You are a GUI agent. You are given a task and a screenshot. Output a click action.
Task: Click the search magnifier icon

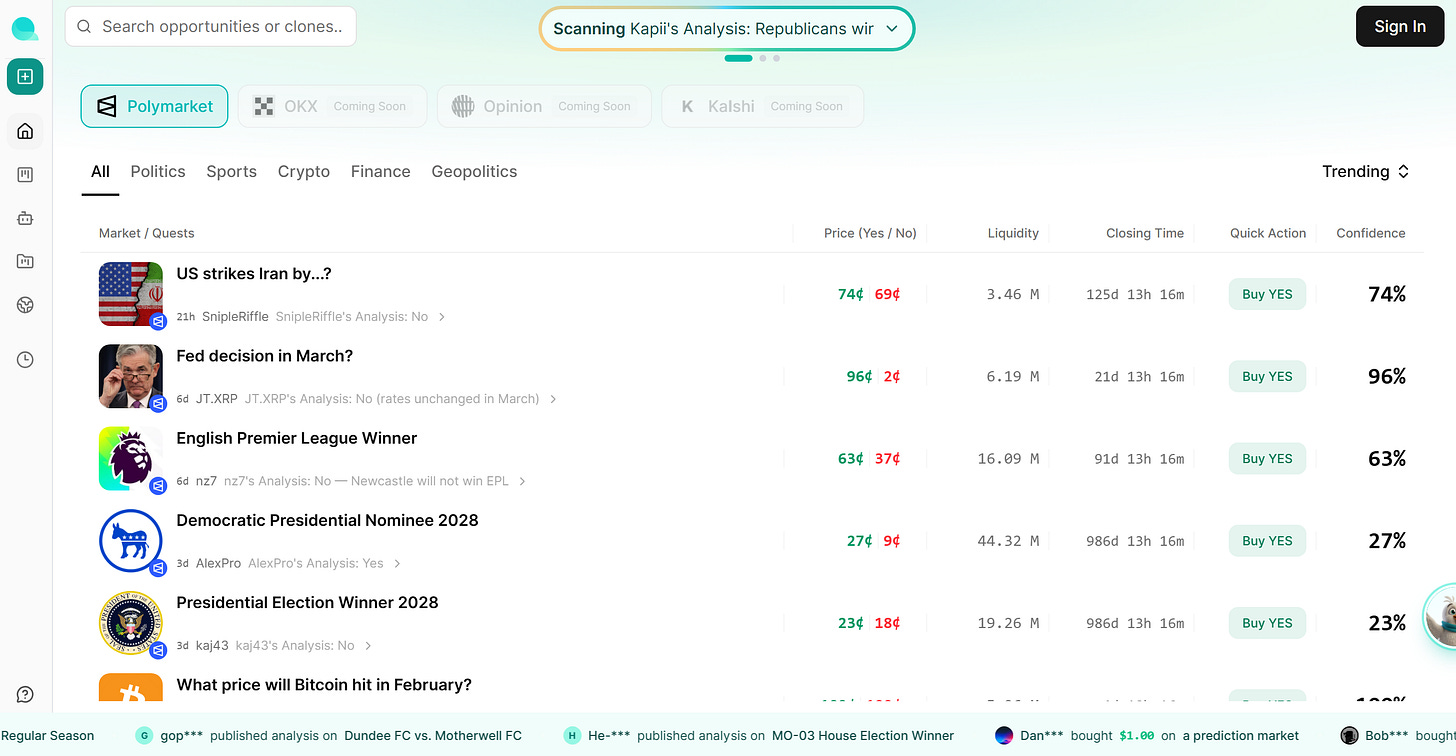(x=84, y=27)
